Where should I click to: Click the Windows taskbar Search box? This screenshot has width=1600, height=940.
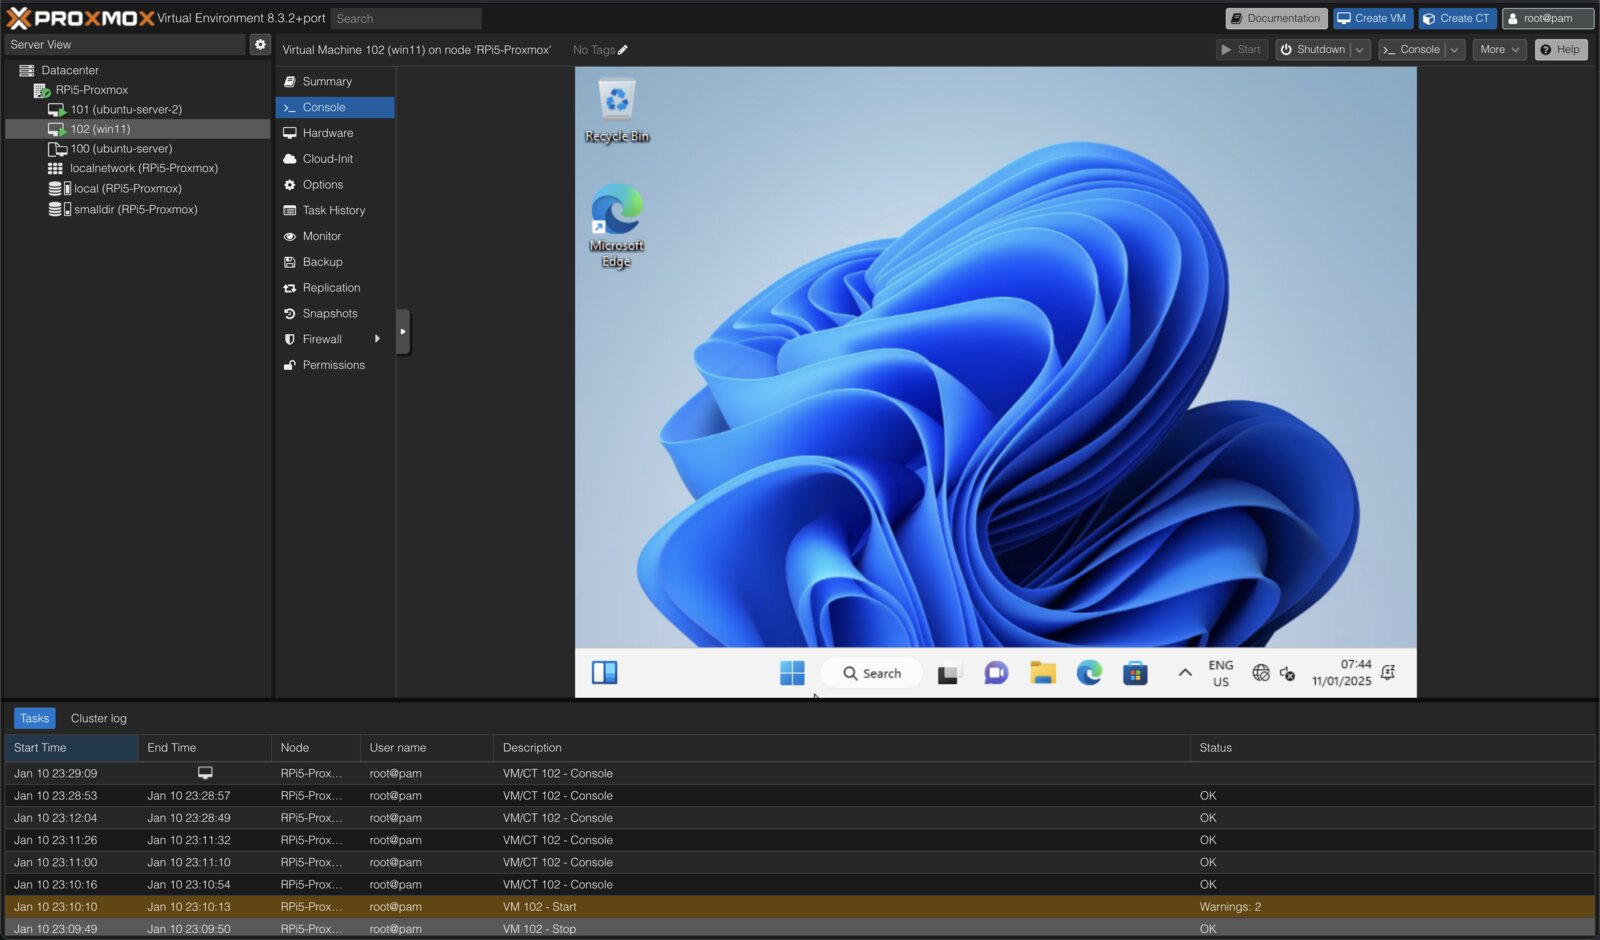tap(872, 673)
